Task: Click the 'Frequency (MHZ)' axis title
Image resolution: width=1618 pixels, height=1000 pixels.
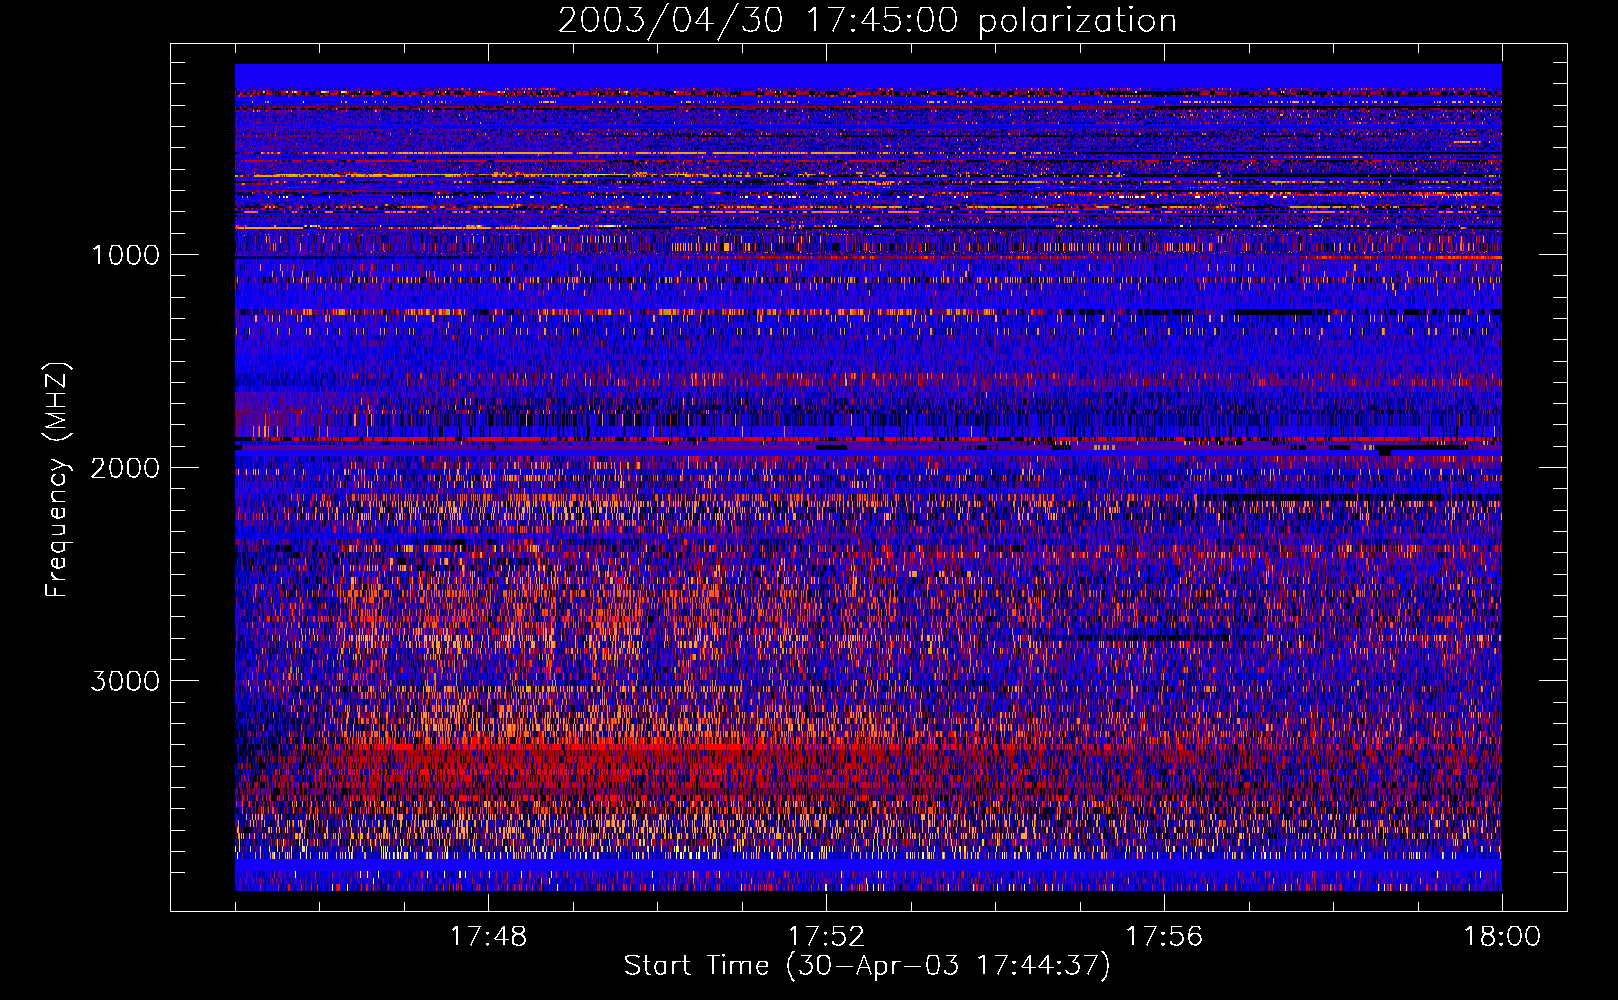Action: point(57,480)
